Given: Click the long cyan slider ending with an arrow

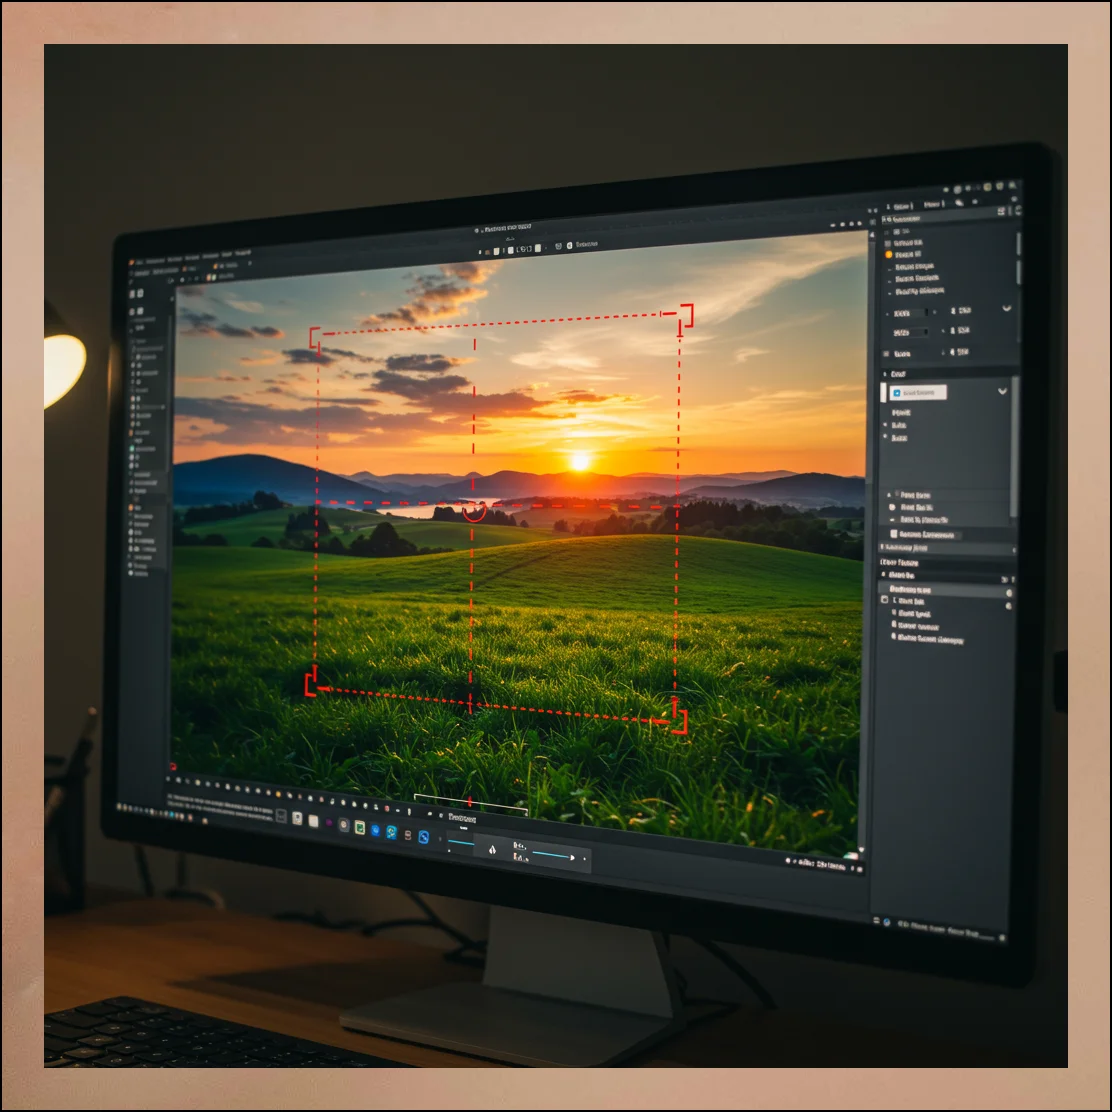Looking at the screenshot, I should [x=554, y=856].
